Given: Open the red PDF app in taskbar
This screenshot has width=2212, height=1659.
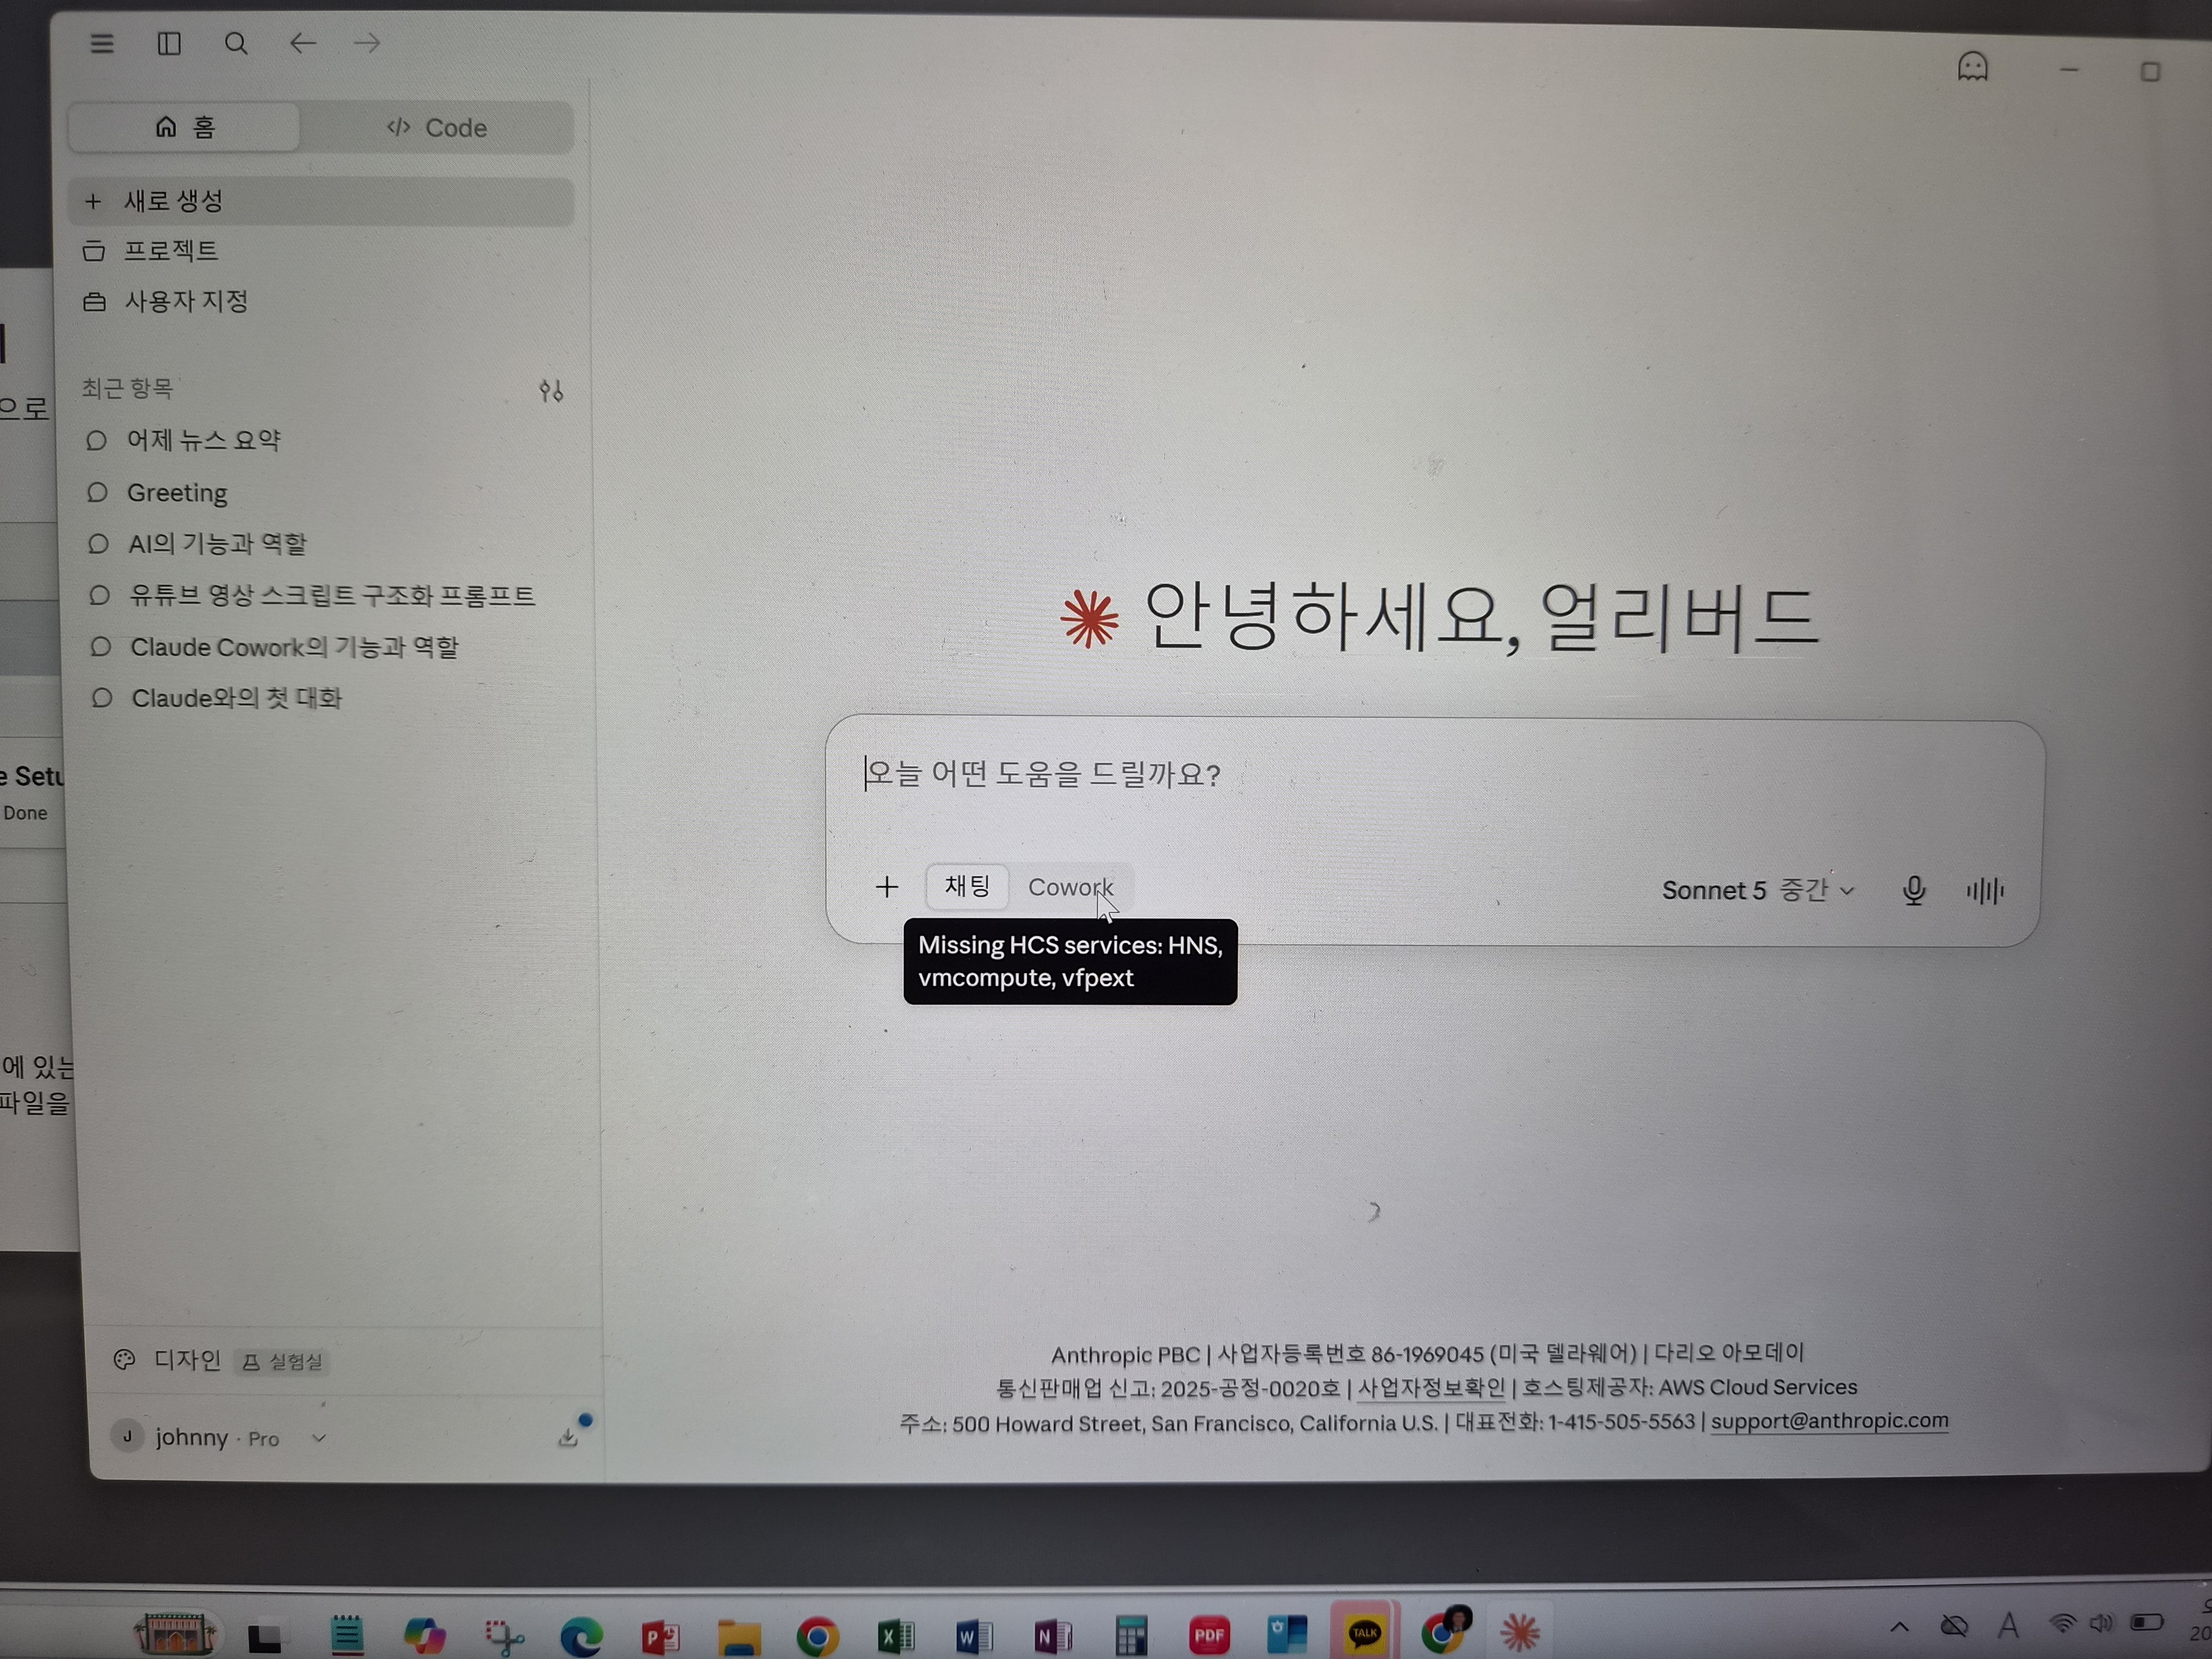Looking at the screenshot, I should pyautogui.click(x=1209, y=1635).
